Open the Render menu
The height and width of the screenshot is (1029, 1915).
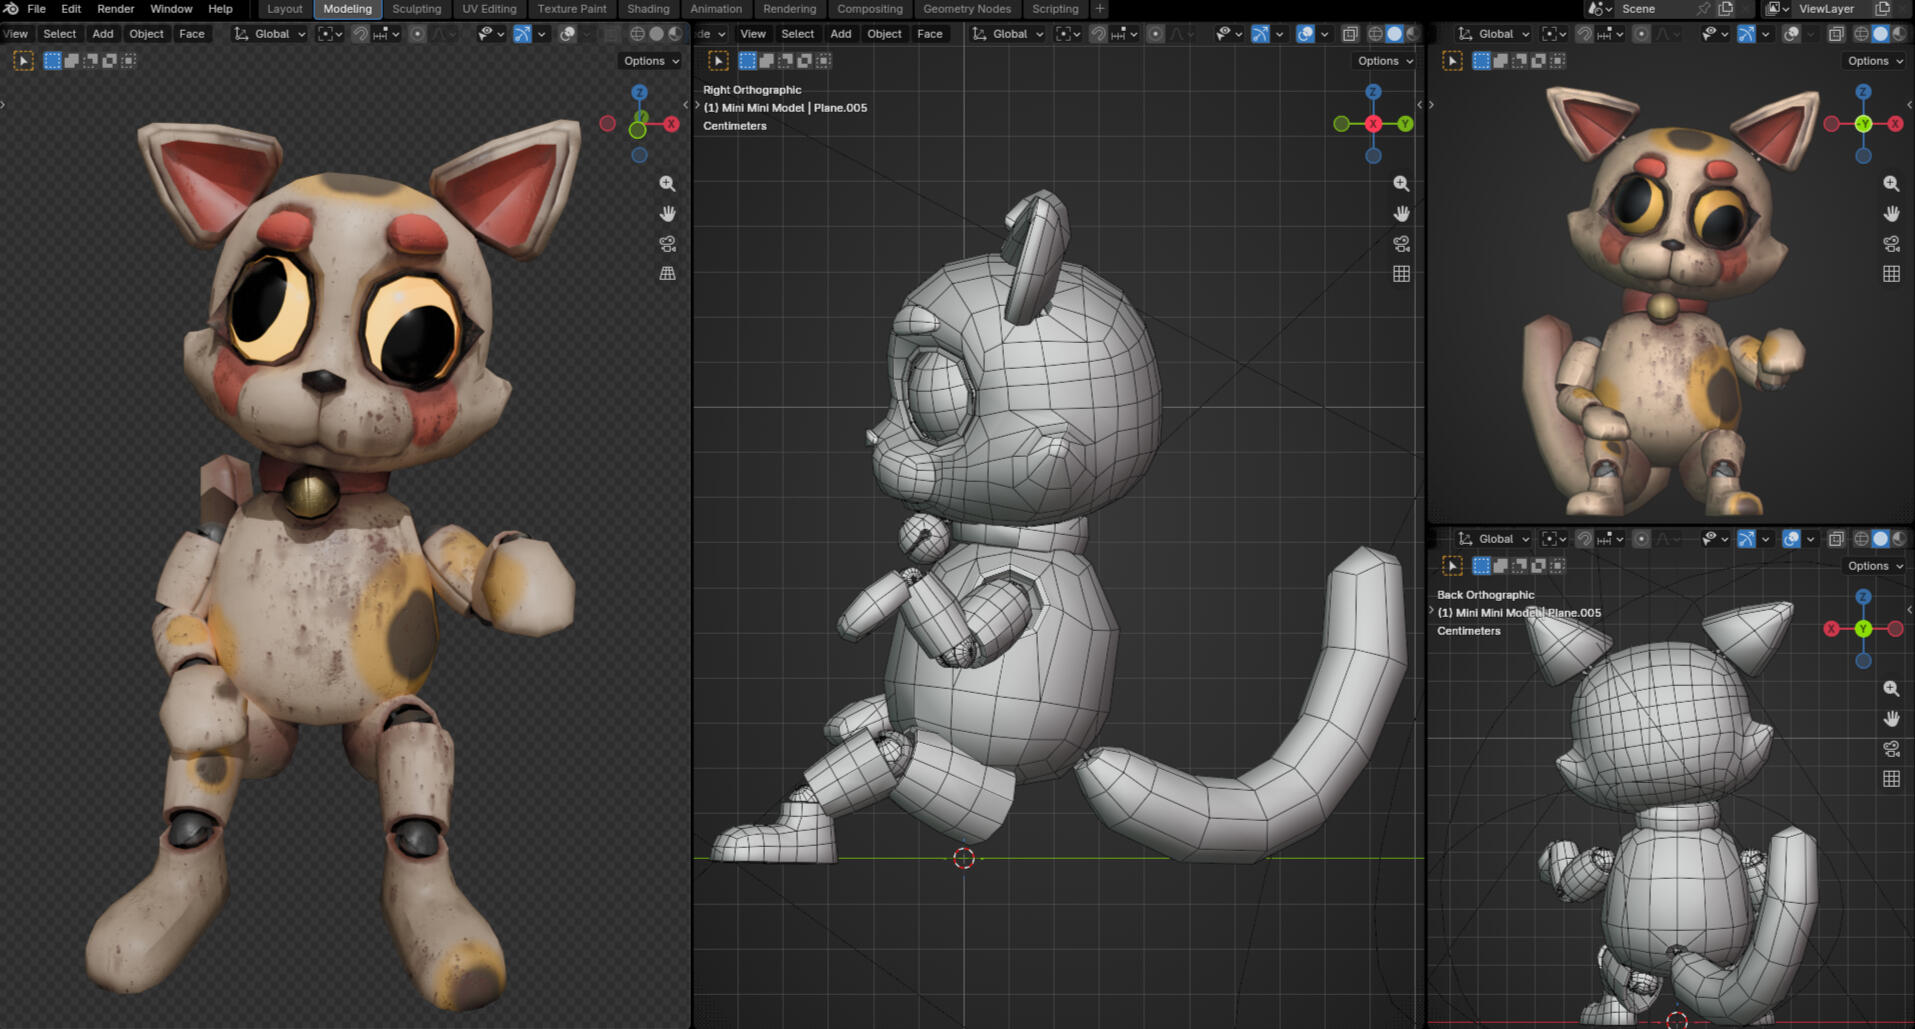coord(115,9)
